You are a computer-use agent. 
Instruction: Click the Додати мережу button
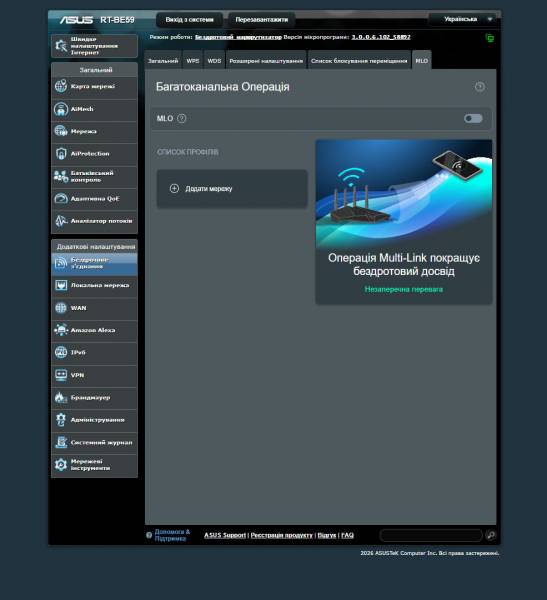coord(232,189)
